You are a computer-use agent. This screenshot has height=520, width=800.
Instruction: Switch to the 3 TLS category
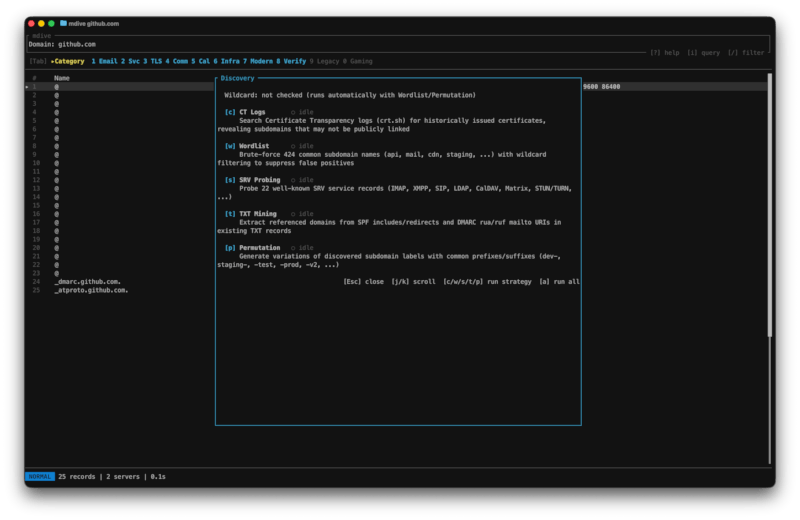pos(153,61)
